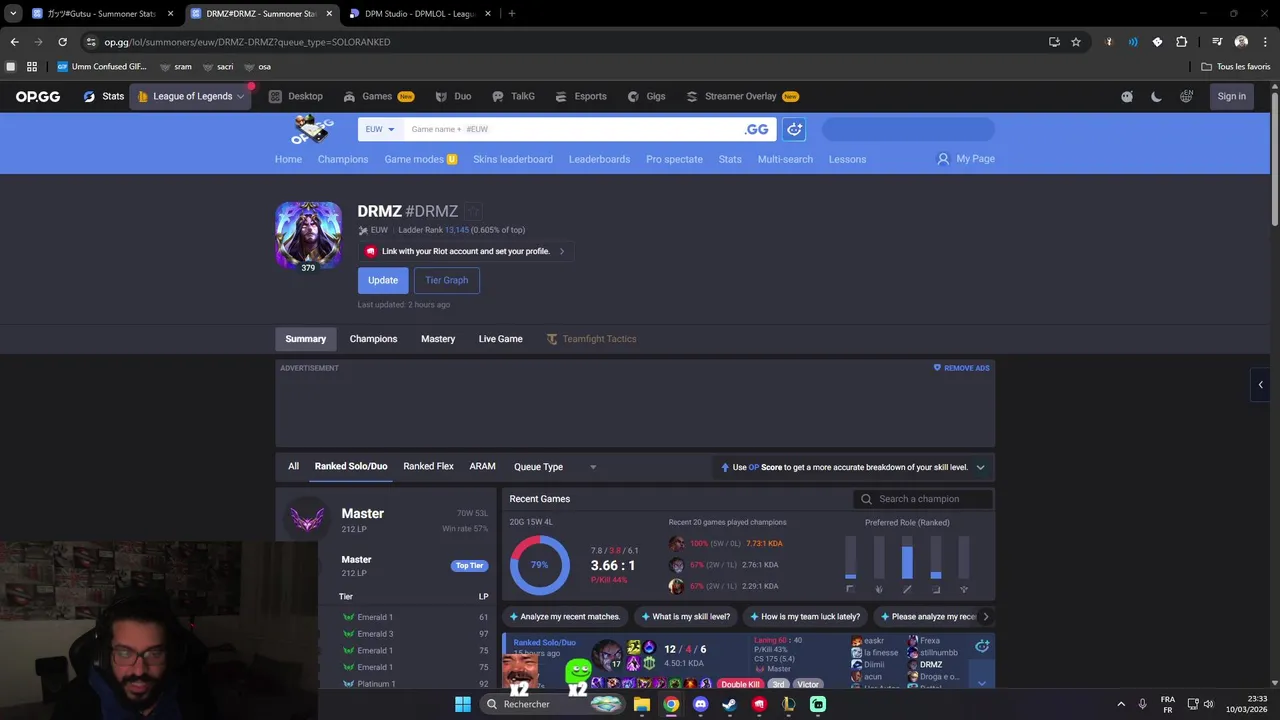Image resolution: width=1280 pixels, height=720 pixels.
Task: Click the match AI analysis icon
Action: pos(982,646)
